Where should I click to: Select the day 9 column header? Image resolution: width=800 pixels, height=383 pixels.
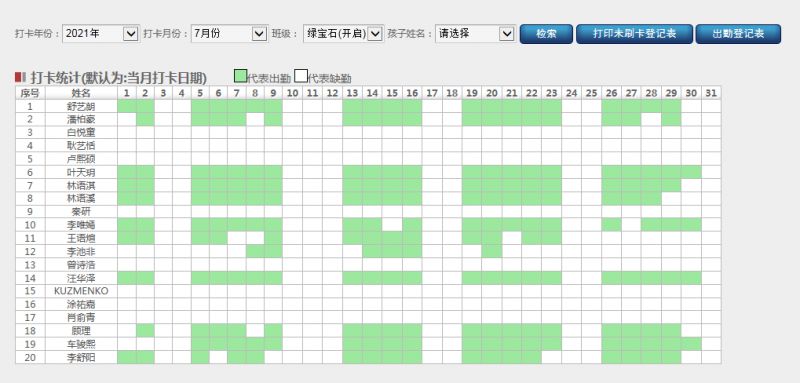(273, 93)
